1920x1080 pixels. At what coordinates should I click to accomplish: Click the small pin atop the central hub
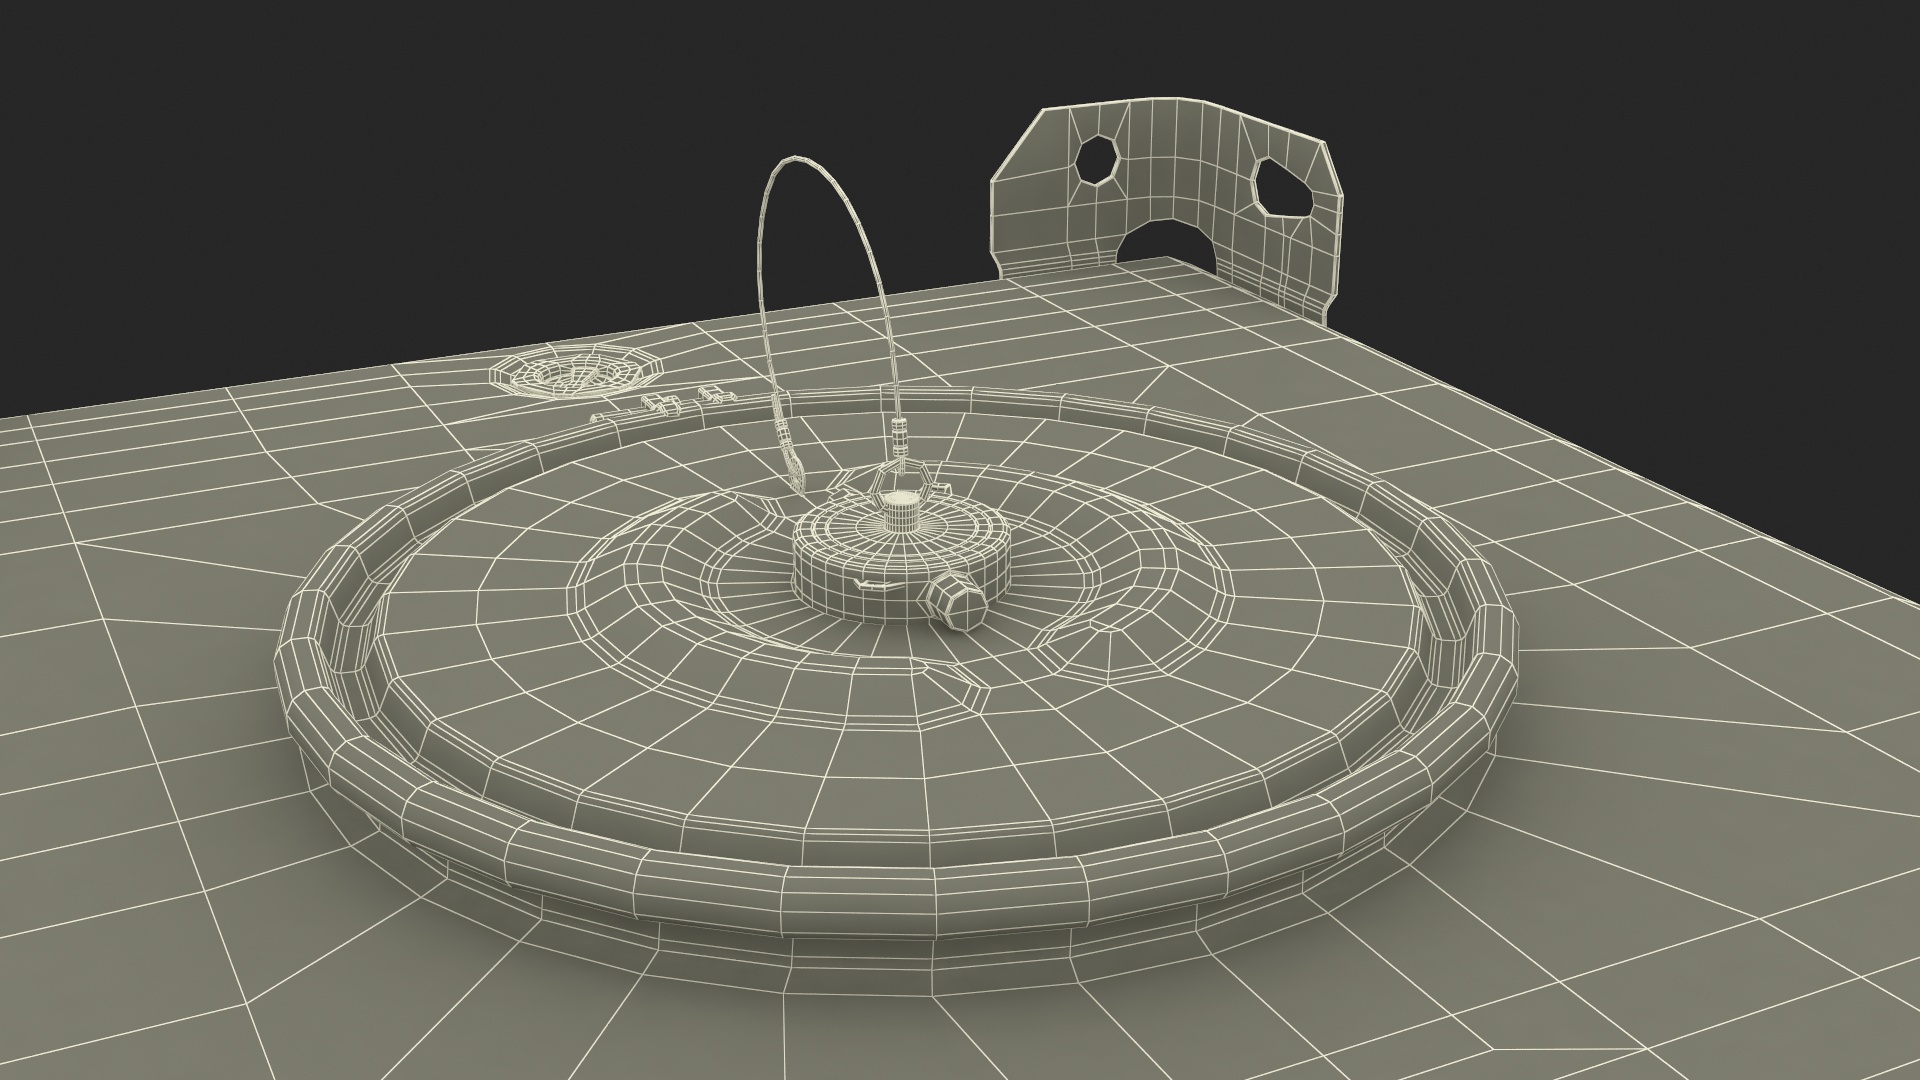coord(900,509)
